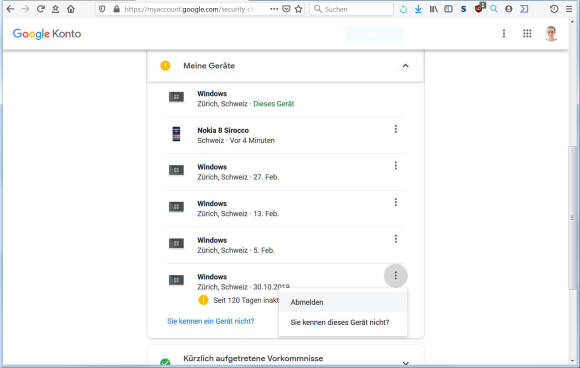Open the Firefox home page
Viewport: 580px width, 368px height.
click(x=71, y=9)
